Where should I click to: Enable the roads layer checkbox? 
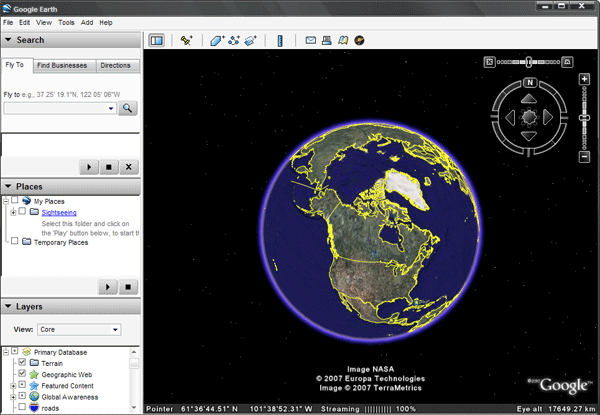tap(22, 407)
